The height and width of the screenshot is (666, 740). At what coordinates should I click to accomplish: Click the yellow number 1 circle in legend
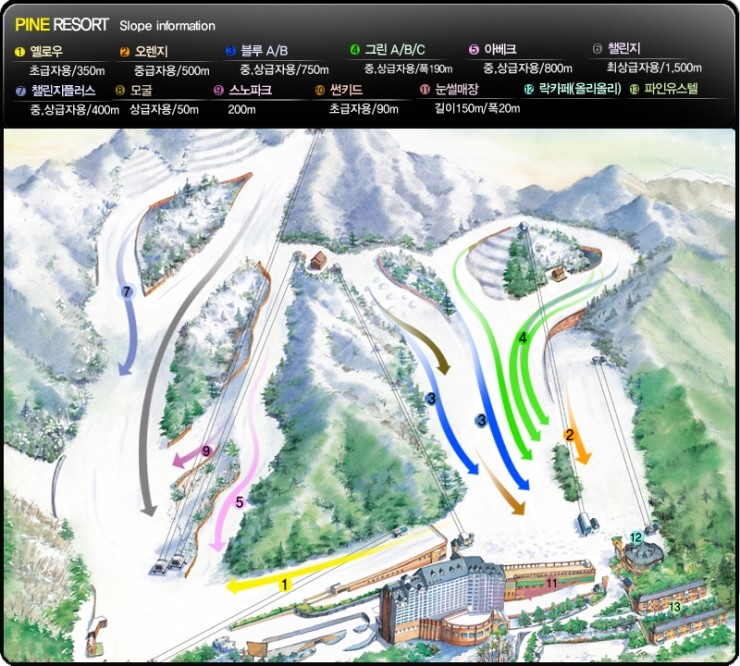[20, 52]
